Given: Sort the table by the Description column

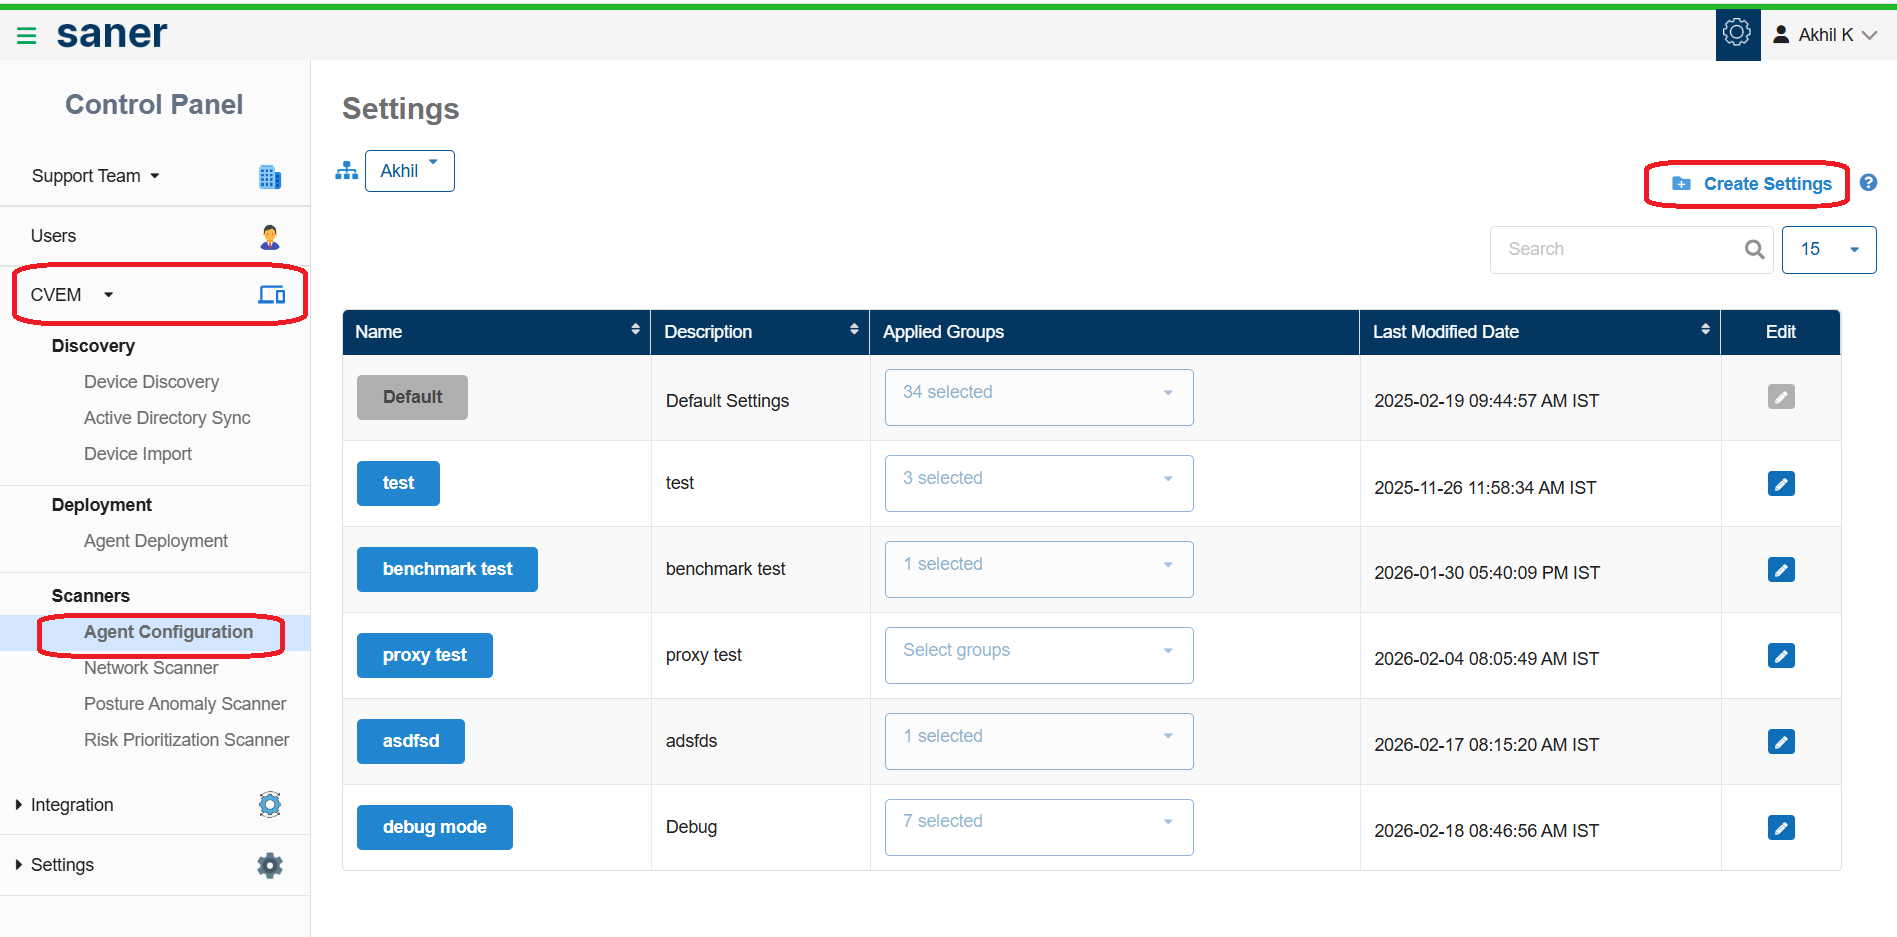Looking at the screenshot, I should pos(854,330).
